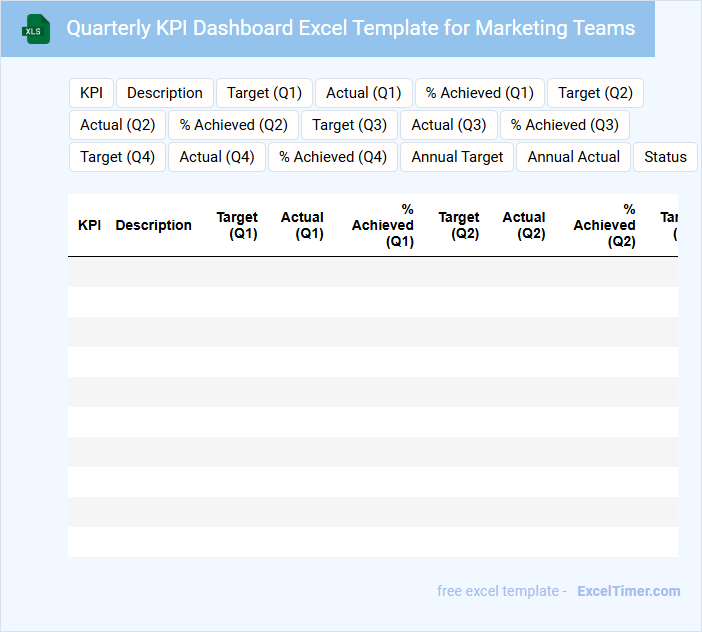
Task: Choose the % Achieved (Q1) tag chip
Action: click(x=479, y=93)
